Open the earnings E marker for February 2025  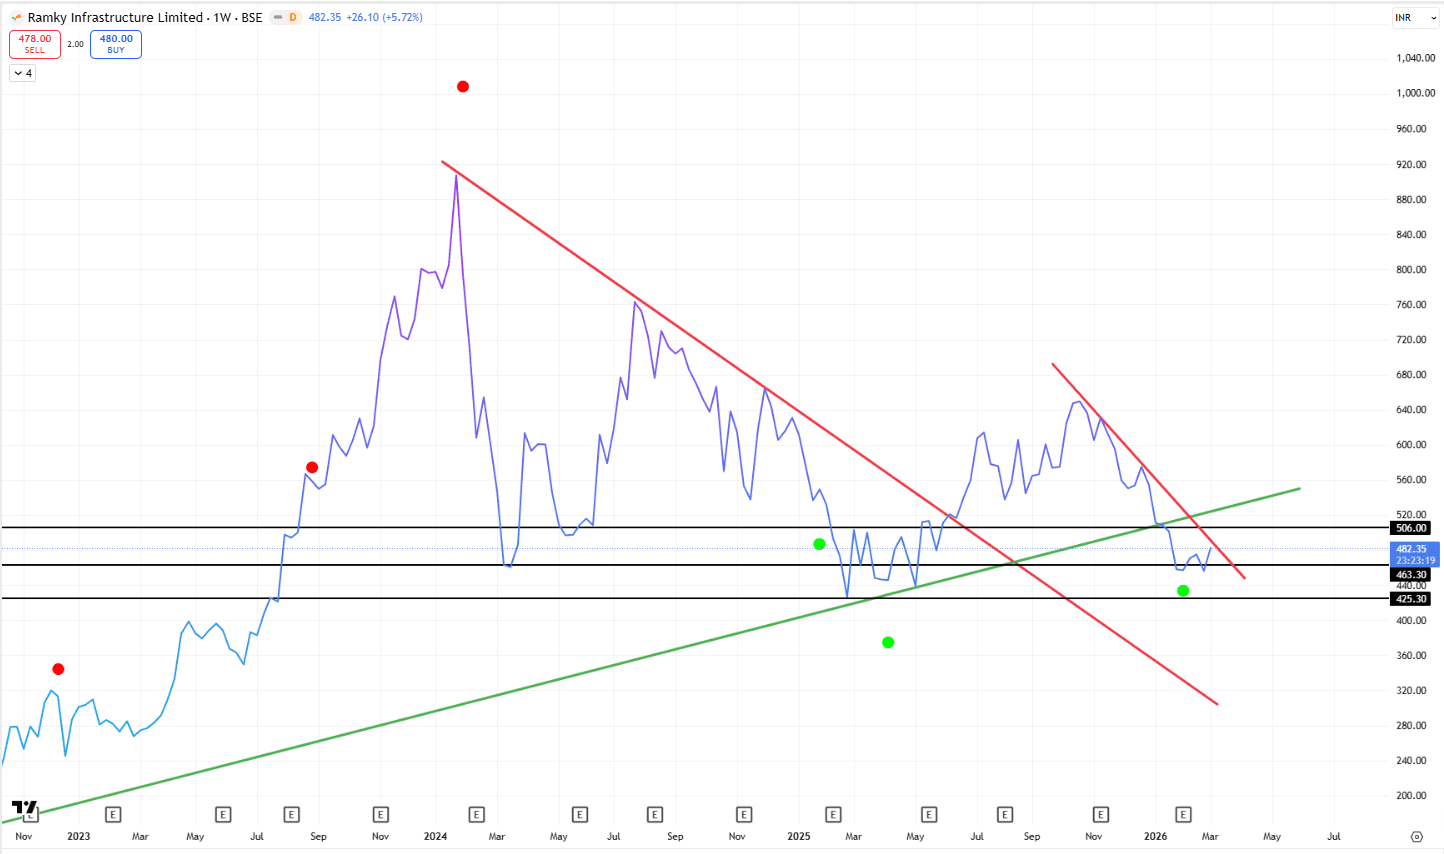833,815
